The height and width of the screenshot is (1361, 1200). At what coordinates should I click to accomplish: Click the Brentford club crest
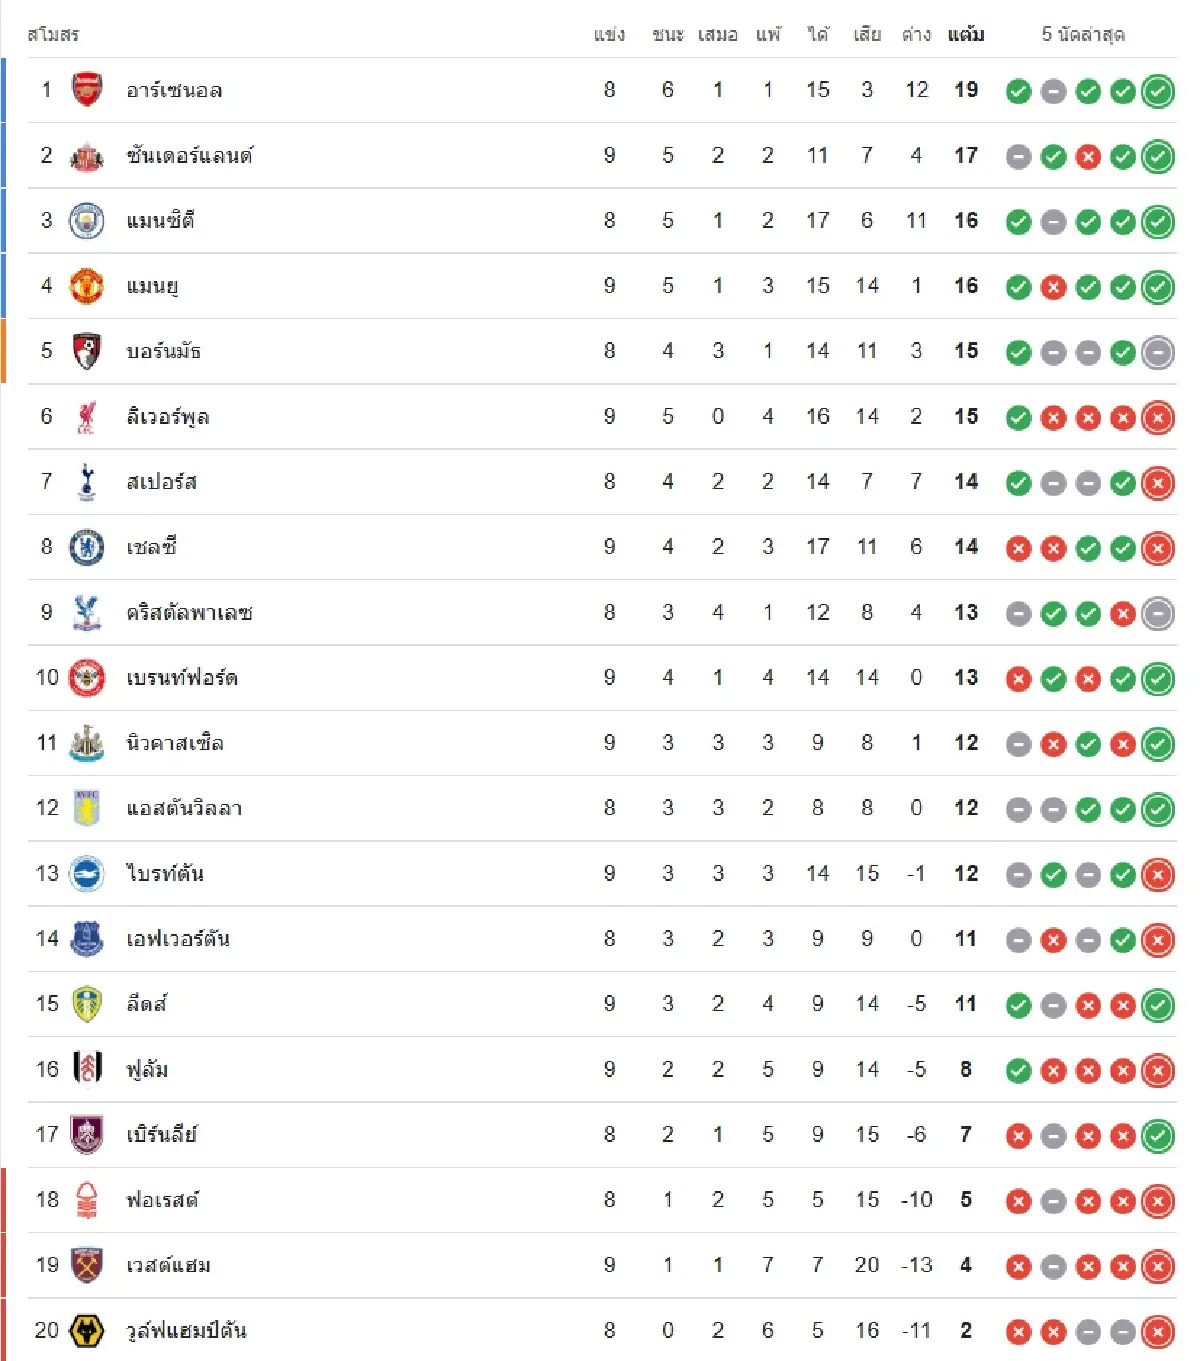click(x=87, y=678)
